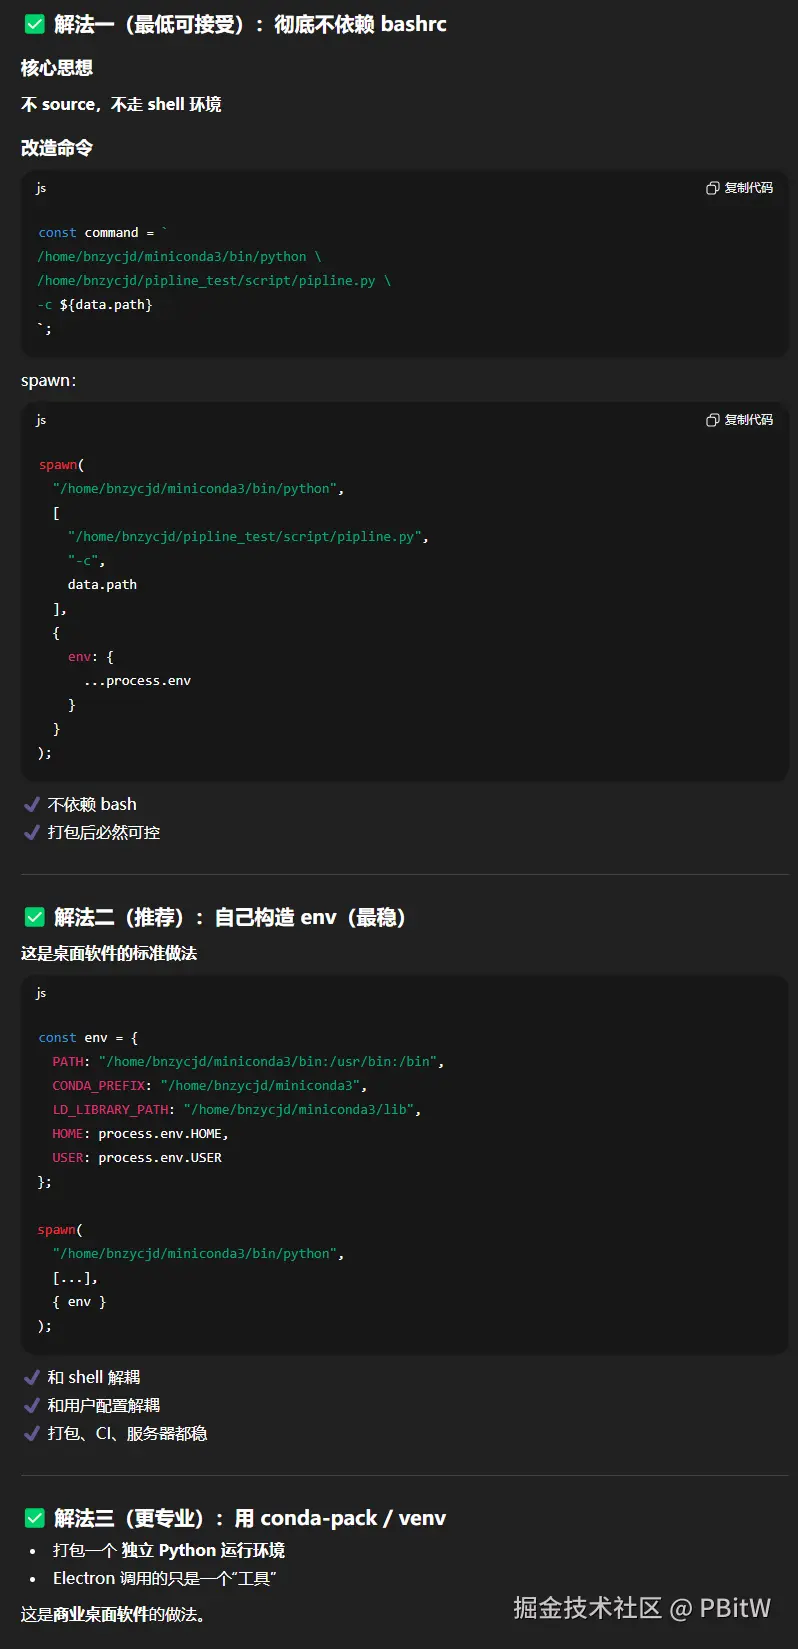Copy code of the spawn block with process.env
Image resolution: width=798 pixels, height=1649 pixels.
(740, 420)
